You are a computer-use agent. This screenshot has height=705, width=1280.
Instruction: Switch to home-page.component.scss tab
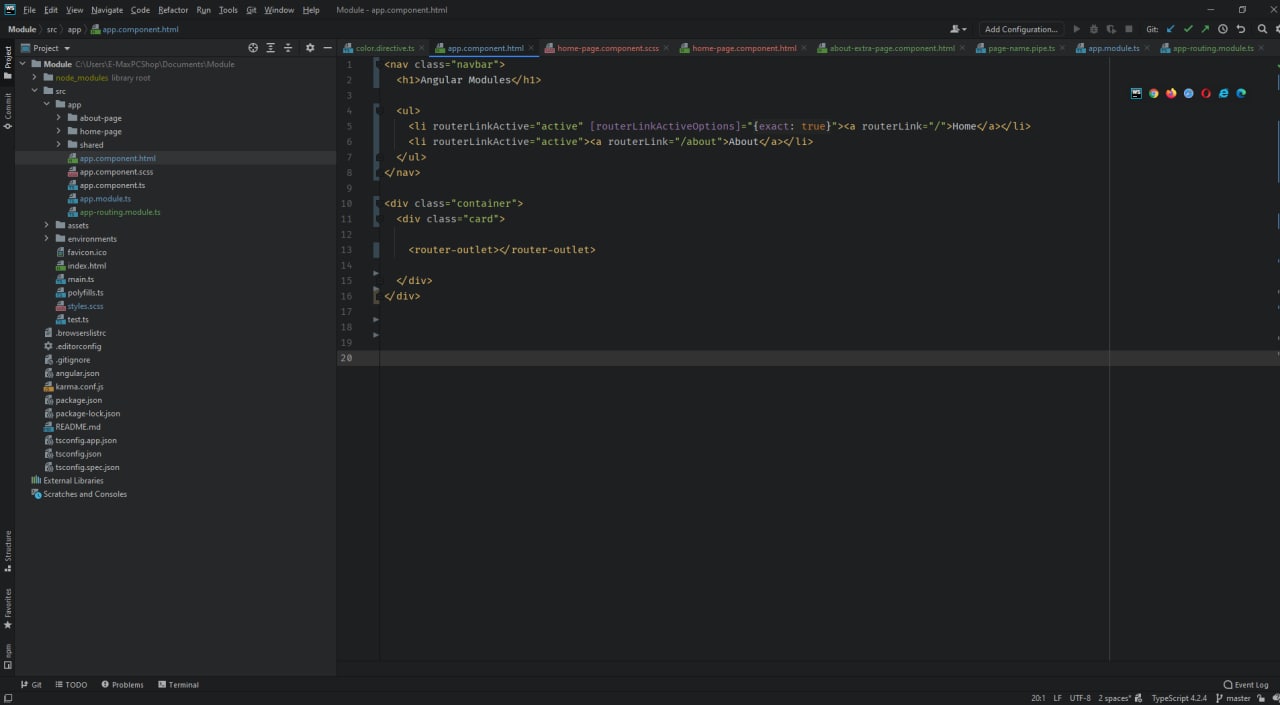point(607,48)
